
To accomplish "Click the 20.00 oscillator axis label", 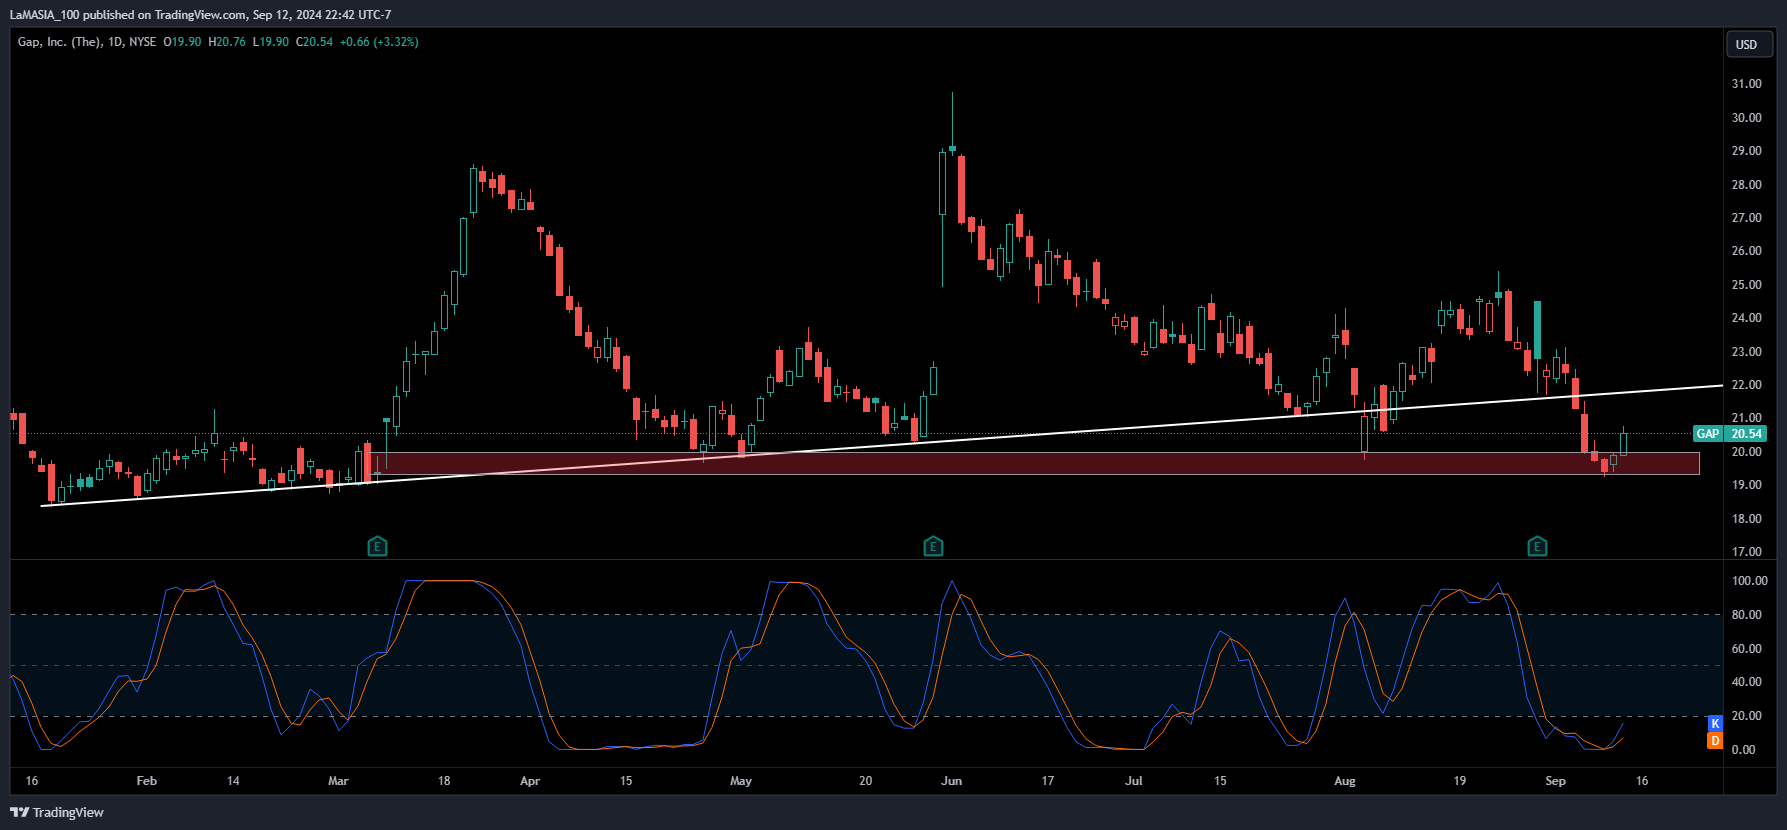I will point(1747,716).
